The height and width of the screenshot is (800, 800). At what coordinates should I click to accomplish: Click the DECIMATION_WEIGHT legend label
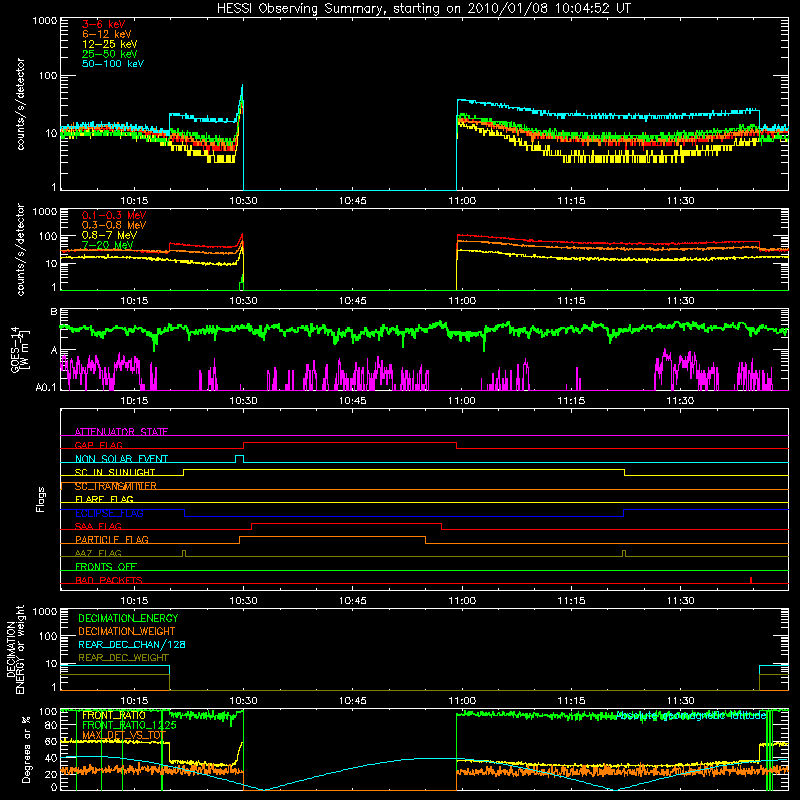tap(127, 631)
